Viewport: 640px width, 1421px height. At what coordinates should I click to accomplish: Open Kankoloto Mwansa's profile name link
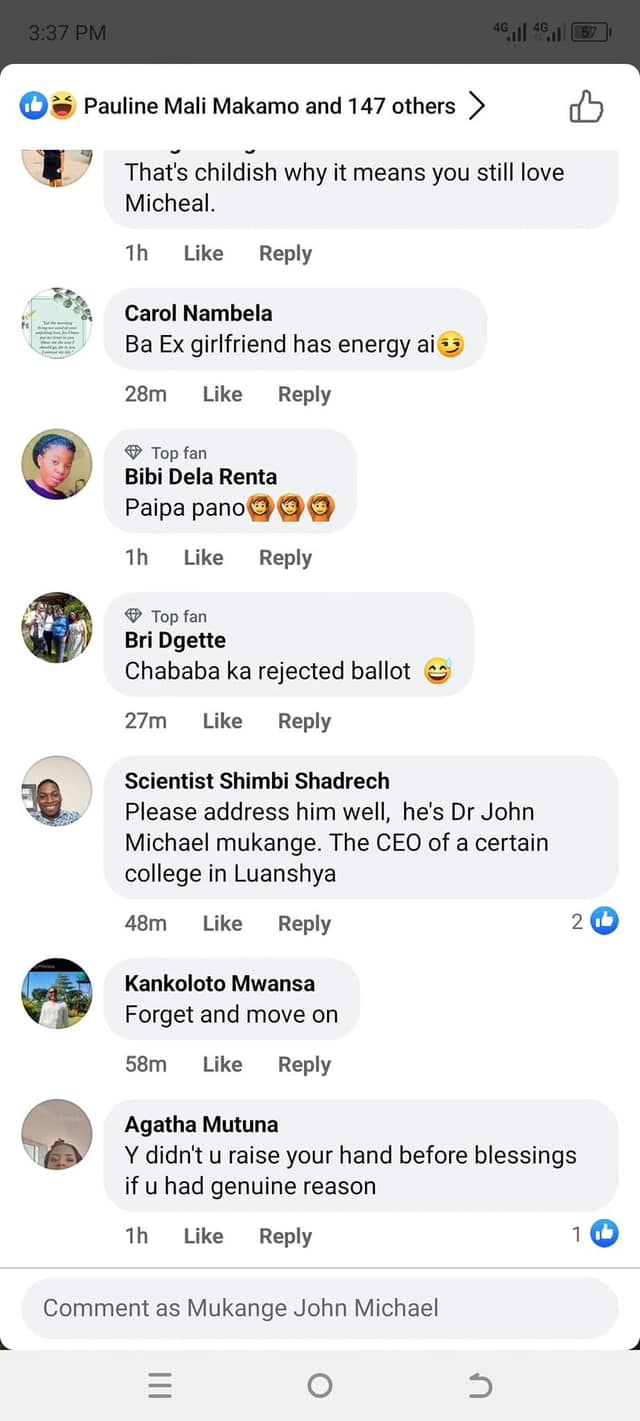coord(219,983)
